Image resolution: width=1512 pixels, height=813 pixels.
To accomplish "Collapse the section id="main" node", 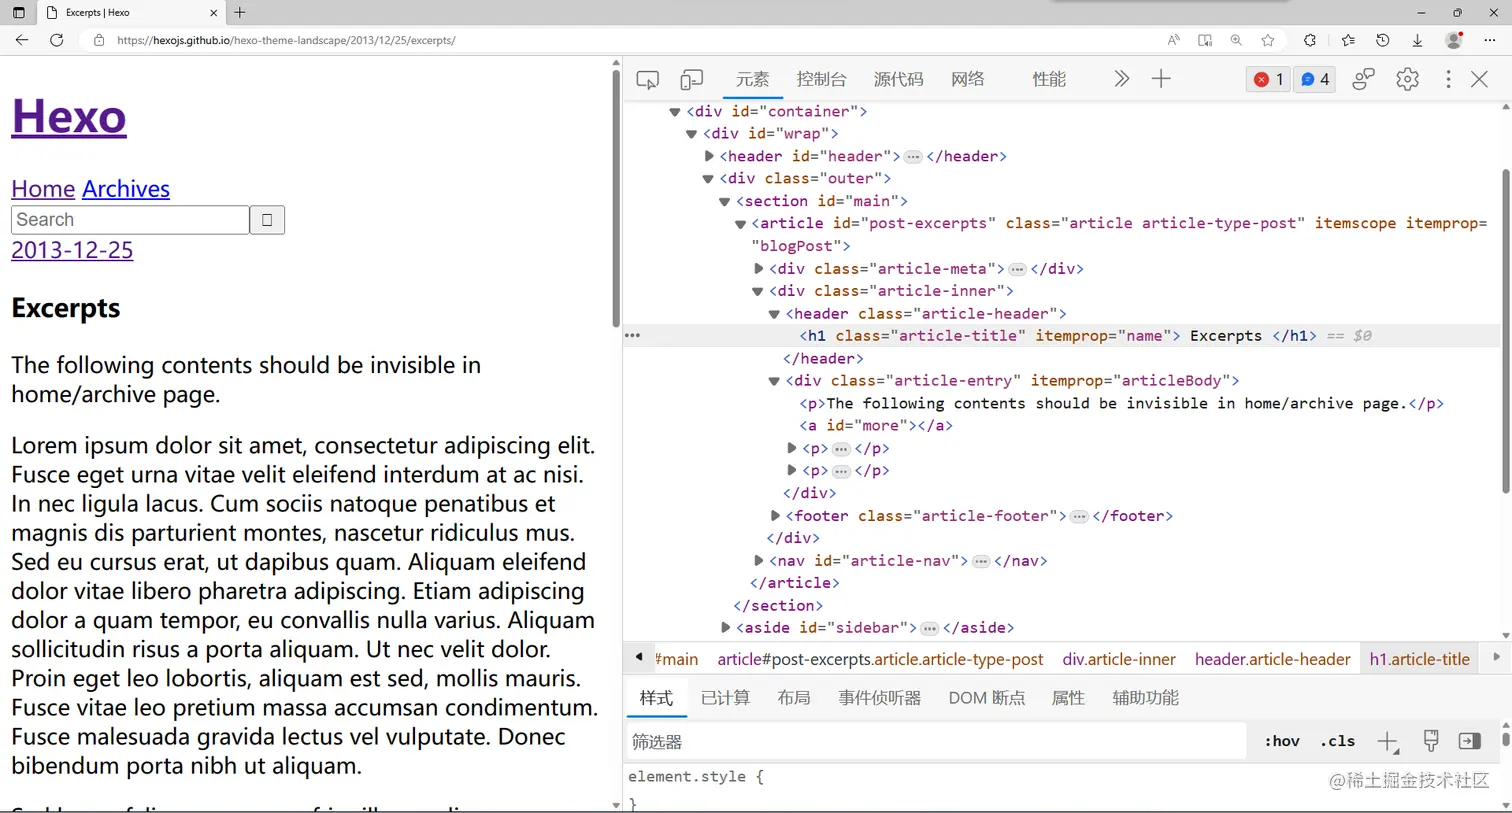I will point(725,201).
